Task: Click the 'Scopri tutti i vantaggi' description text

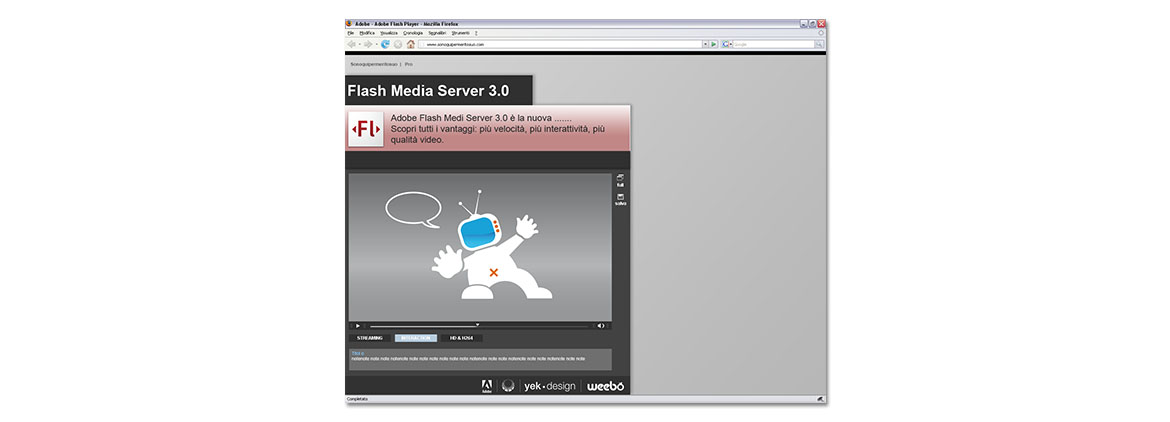Action: 498,134
